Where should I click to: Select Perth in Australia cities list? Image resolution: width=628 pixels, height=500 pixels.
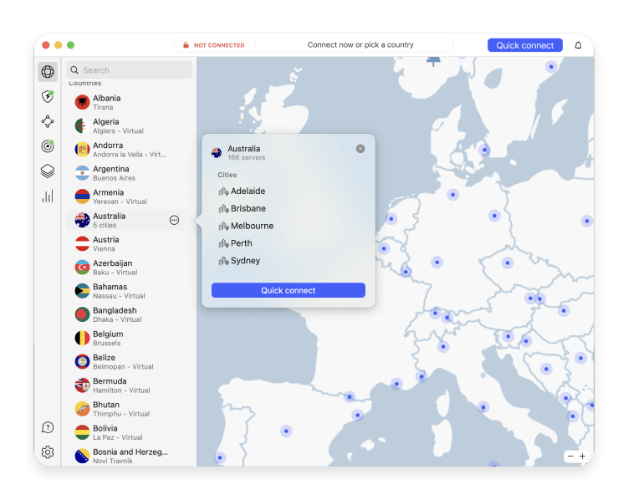[236, 243]
